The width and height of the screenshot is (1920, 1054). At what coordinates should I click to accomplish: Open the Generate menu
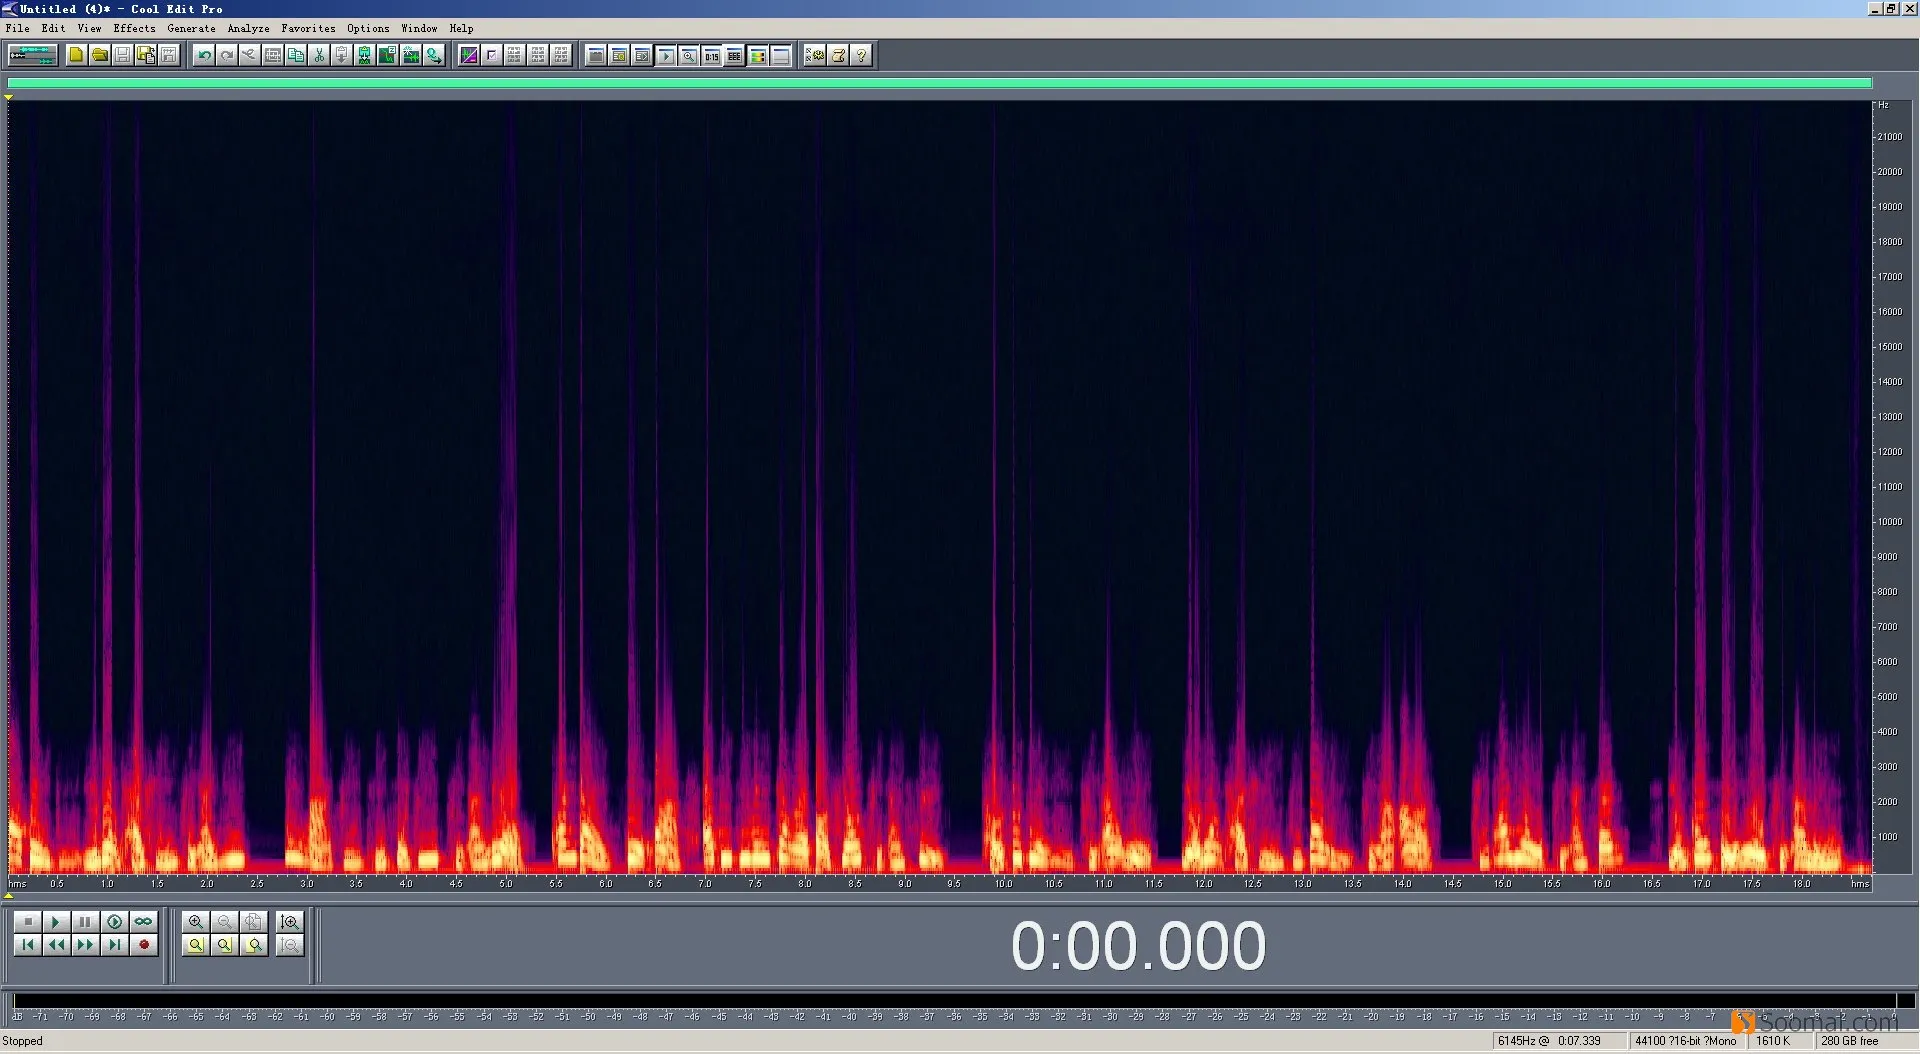coord(191,28)
